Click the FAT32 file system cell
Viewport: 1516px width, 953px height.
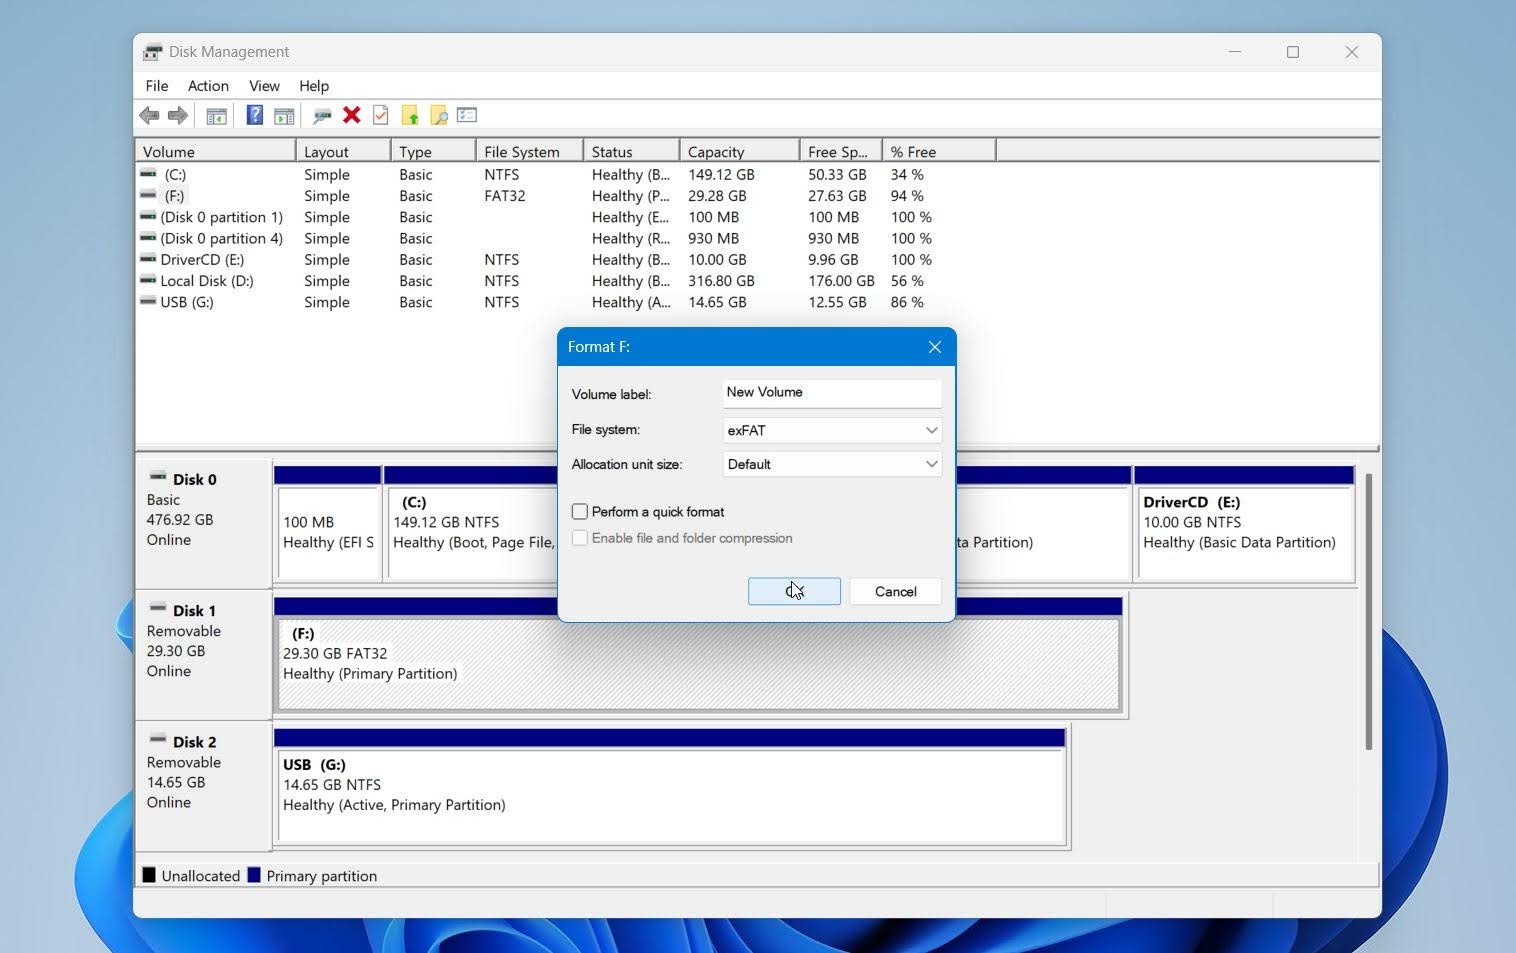pyautogui.click(x=504, y=196)
